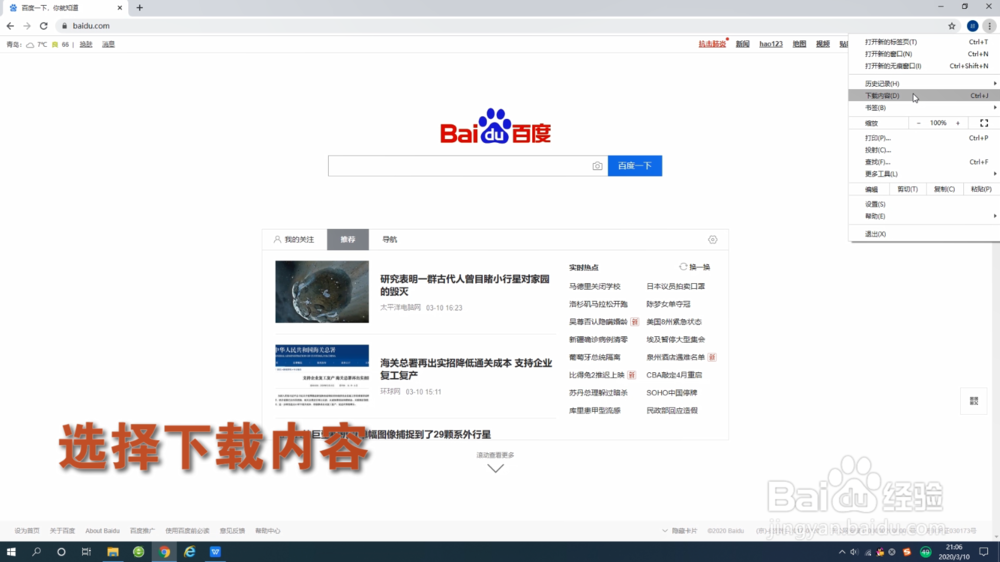Open Internet Explorer from the taskbar

[189, 552]
